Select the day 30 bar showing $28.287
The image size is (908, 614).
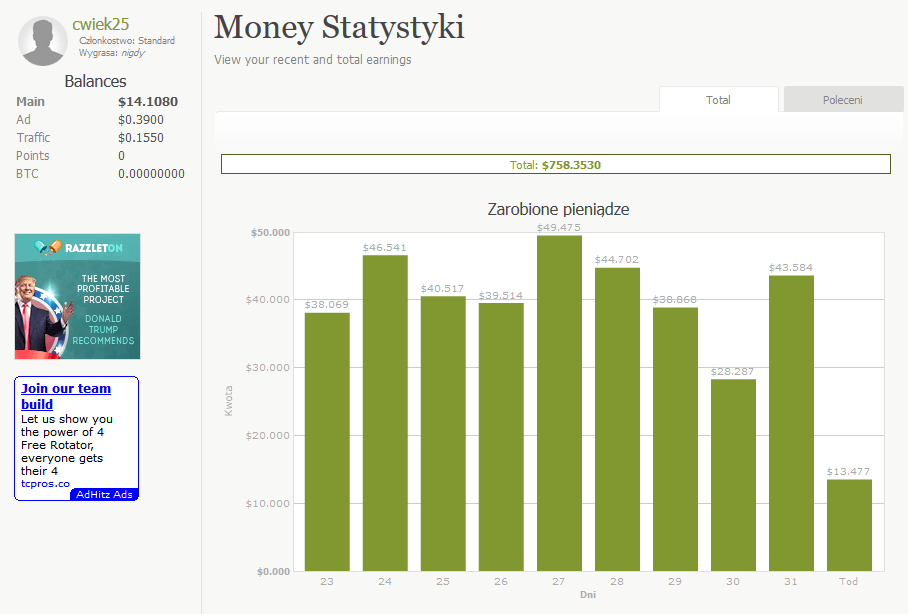[x=733, y=475]
